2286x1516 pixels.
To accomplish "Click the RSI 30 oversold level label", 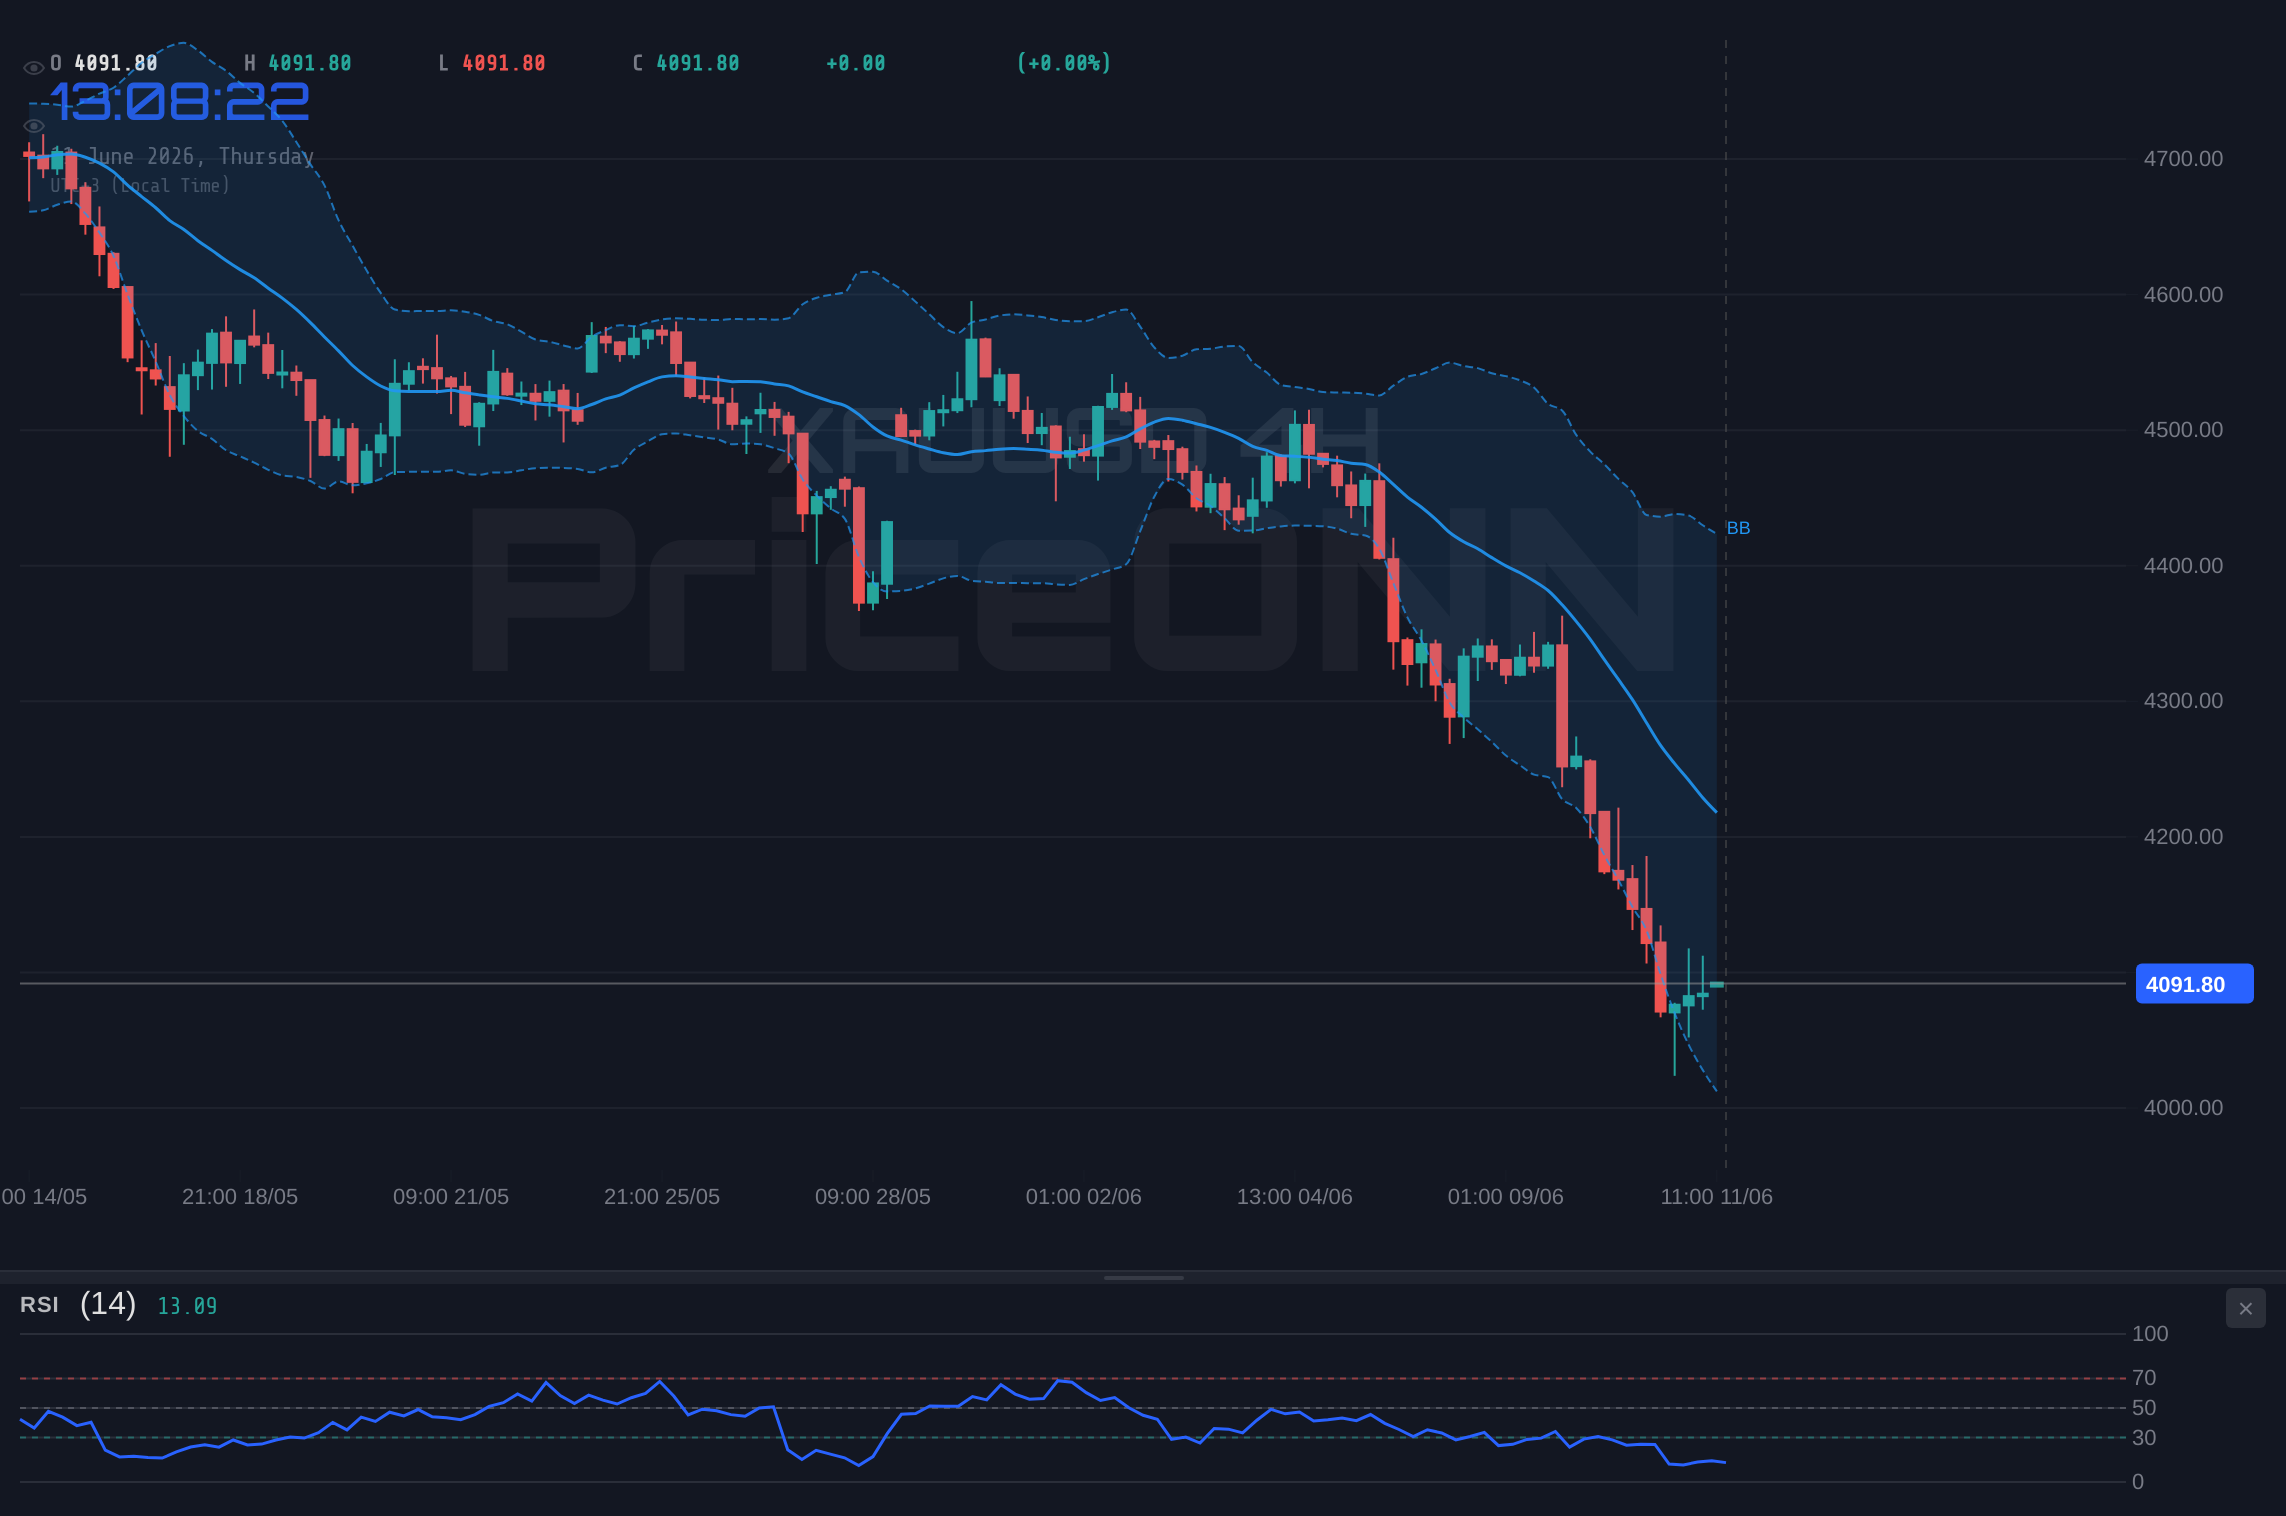I will tap(2144, 1438).
